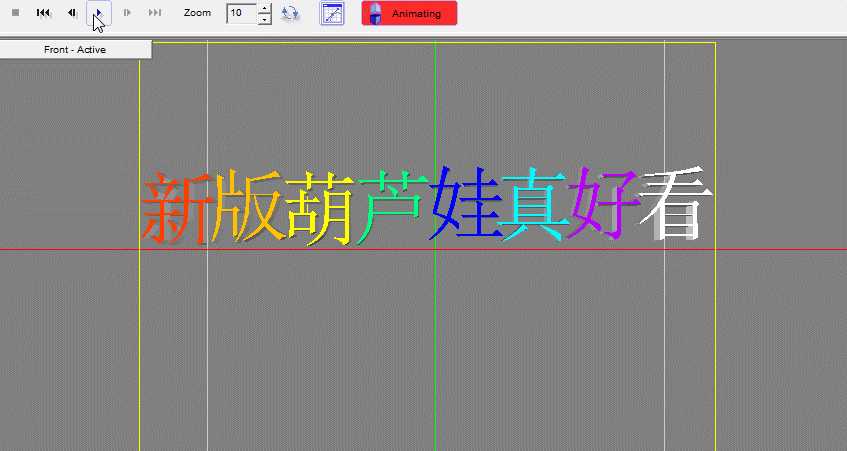
Task: Toggle loop animation icon
Action: click(290, 13)
